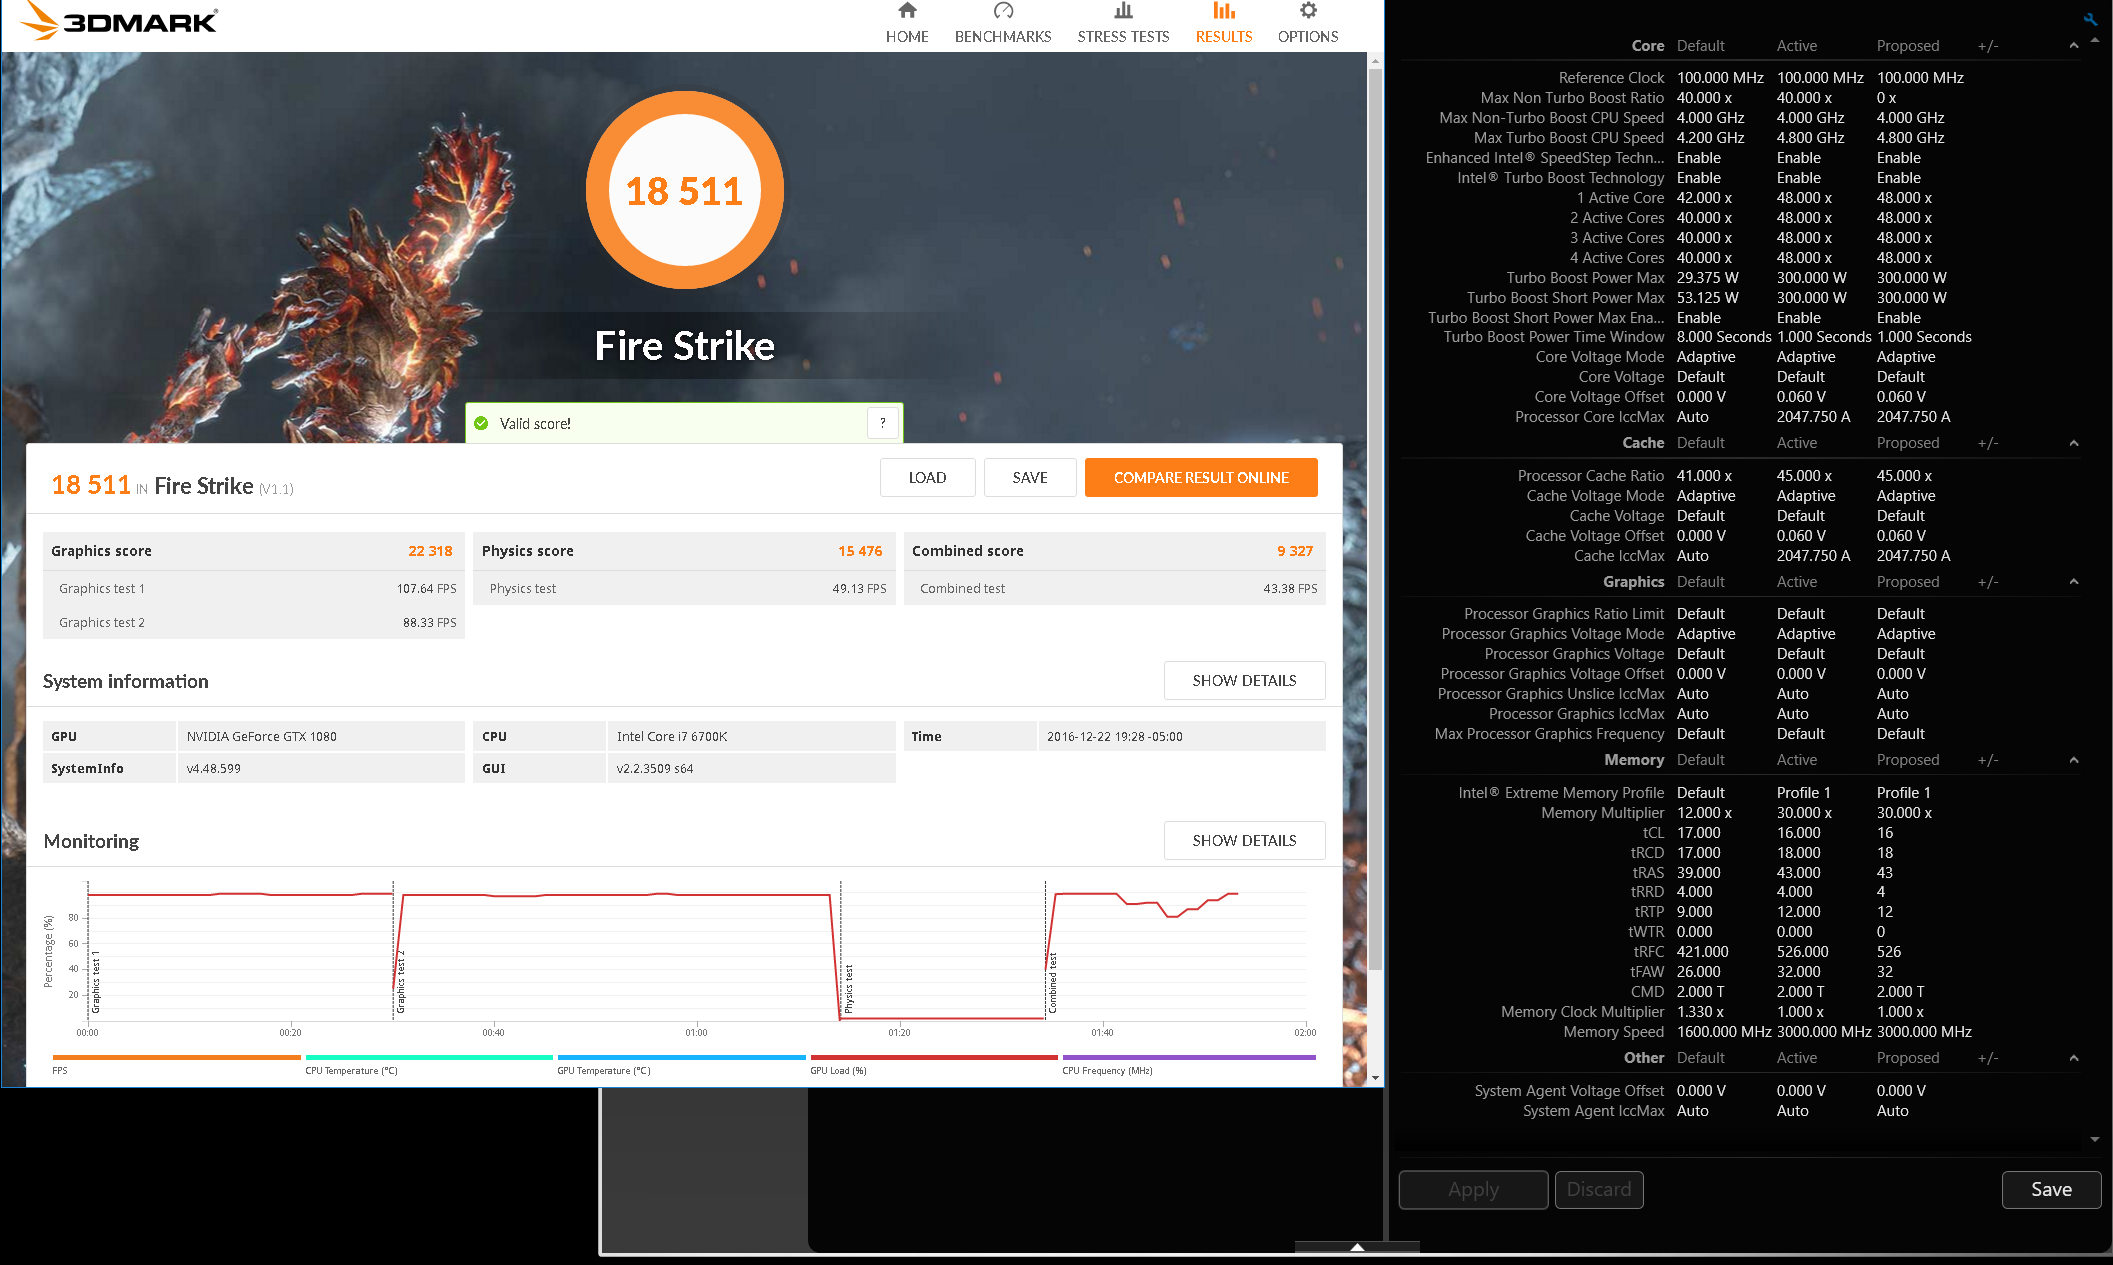Open the Options gear icon

click(x=1308, y=11)
